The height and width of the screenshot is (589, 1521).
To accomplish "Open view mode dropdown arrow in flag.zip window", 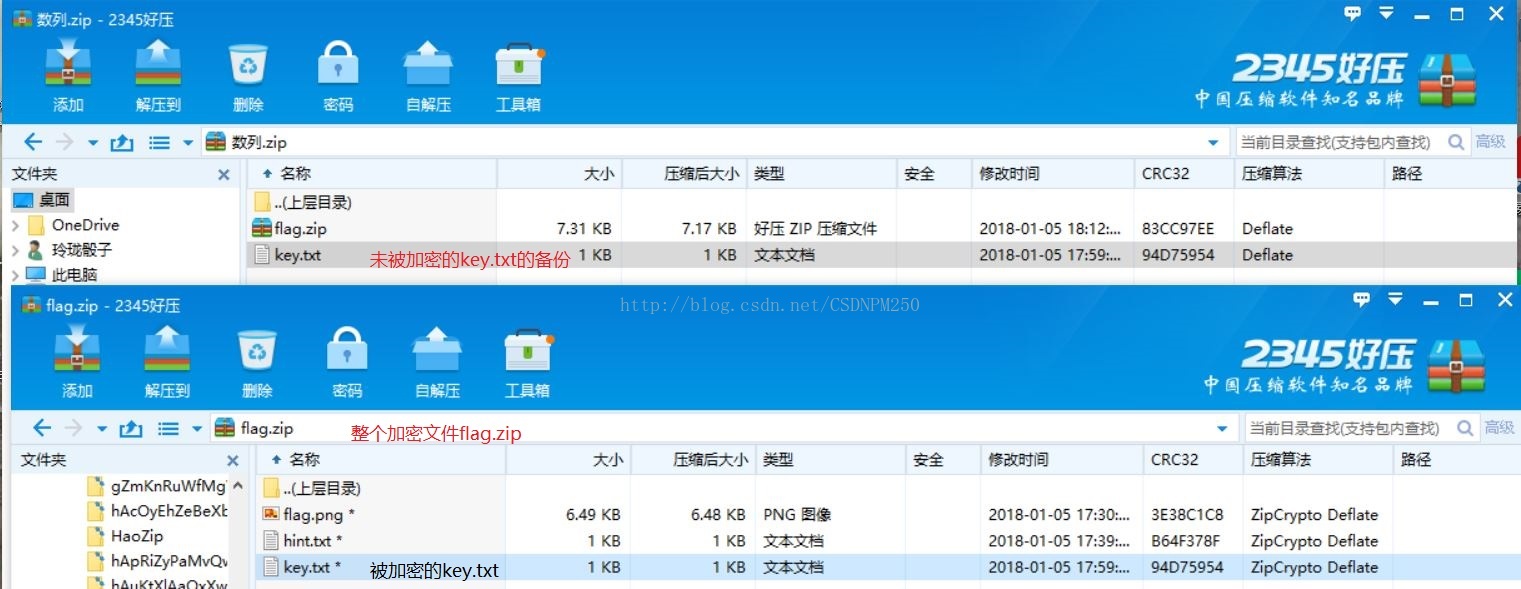I will (x=197, y=429).
